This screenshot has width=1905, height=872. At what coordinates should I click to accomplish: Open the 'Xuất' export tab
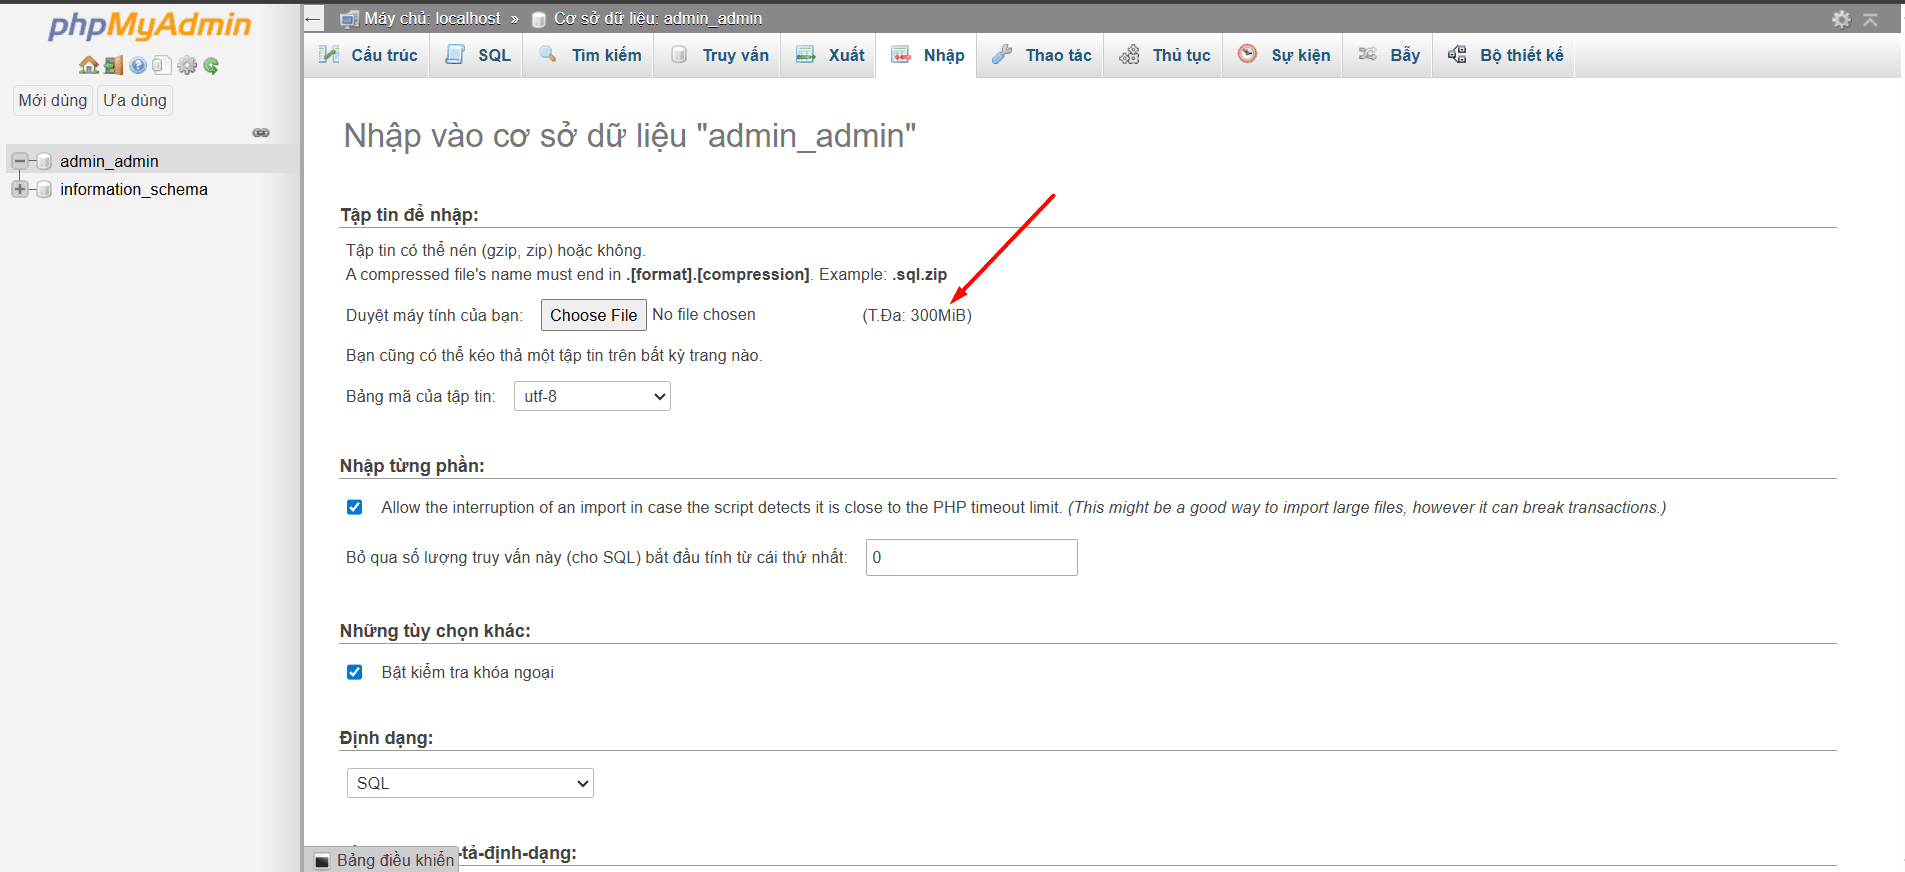(830, 55)
